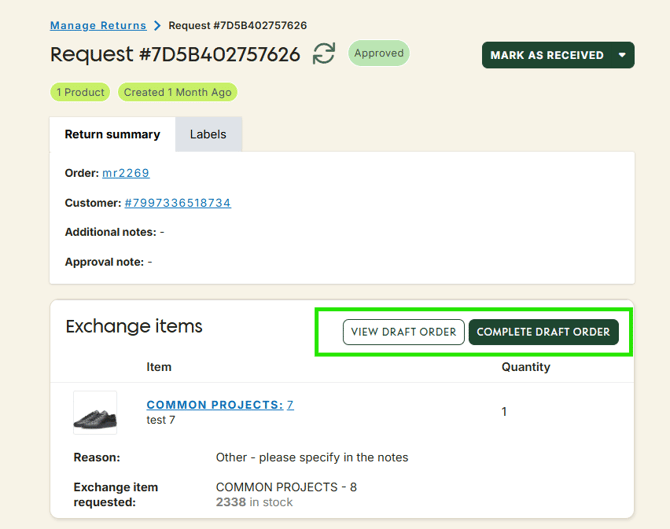Open the COMMON PROJECTS: 7 item link
670x529 pixels.
(220, 405)
